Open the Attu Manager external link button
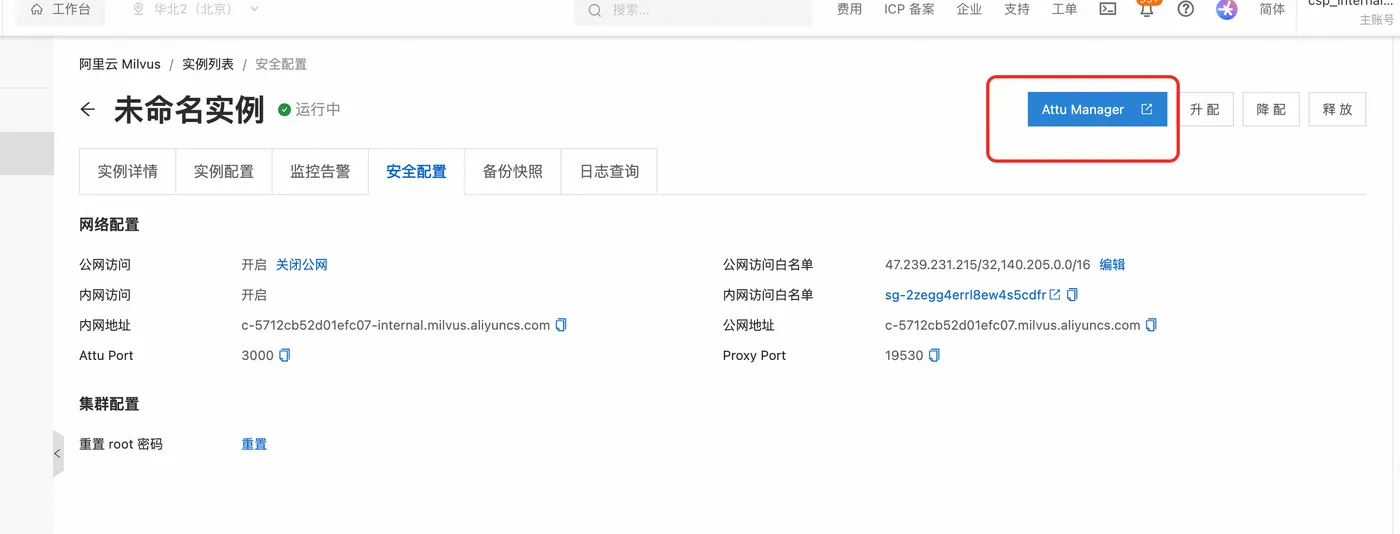Viewport: 1400px width, 534px height. (x=1097, y=109)
